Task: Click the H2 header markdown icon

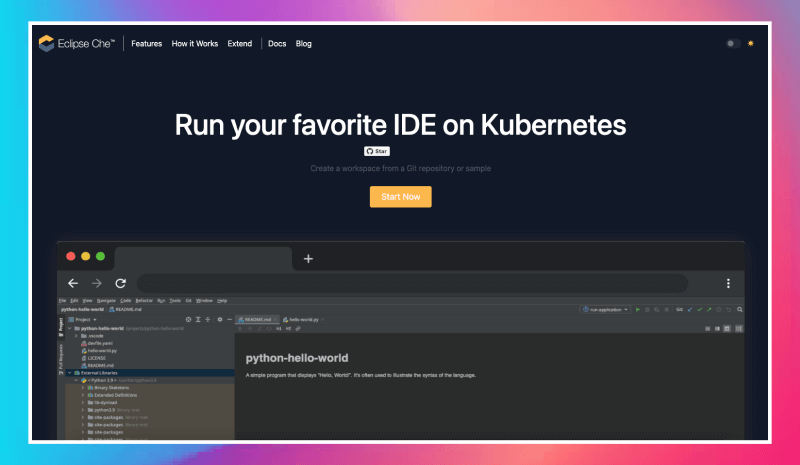Action: pyautogui.click(x=288, y=329)
